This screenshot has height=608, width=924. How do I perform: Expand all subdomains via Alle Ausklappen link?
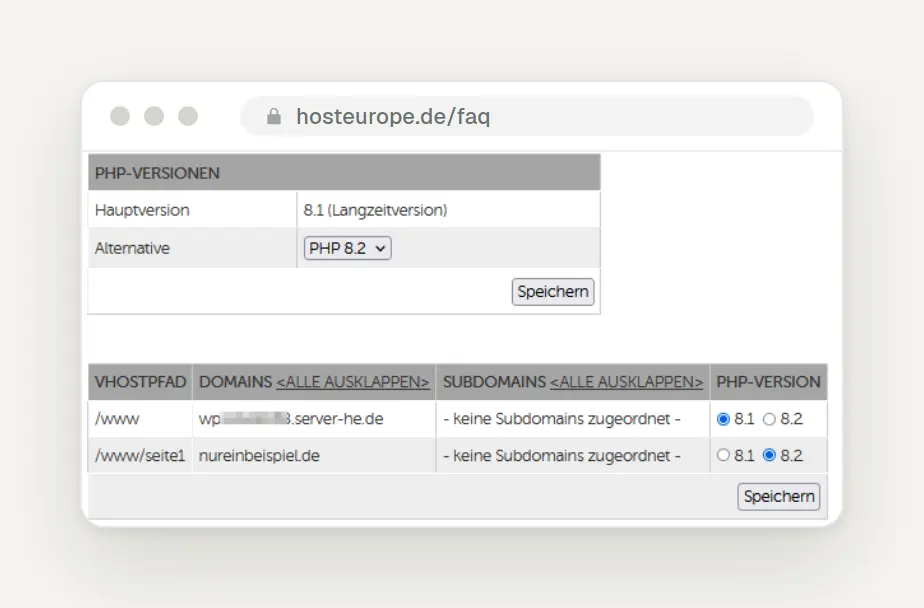[x=626, y=382]
